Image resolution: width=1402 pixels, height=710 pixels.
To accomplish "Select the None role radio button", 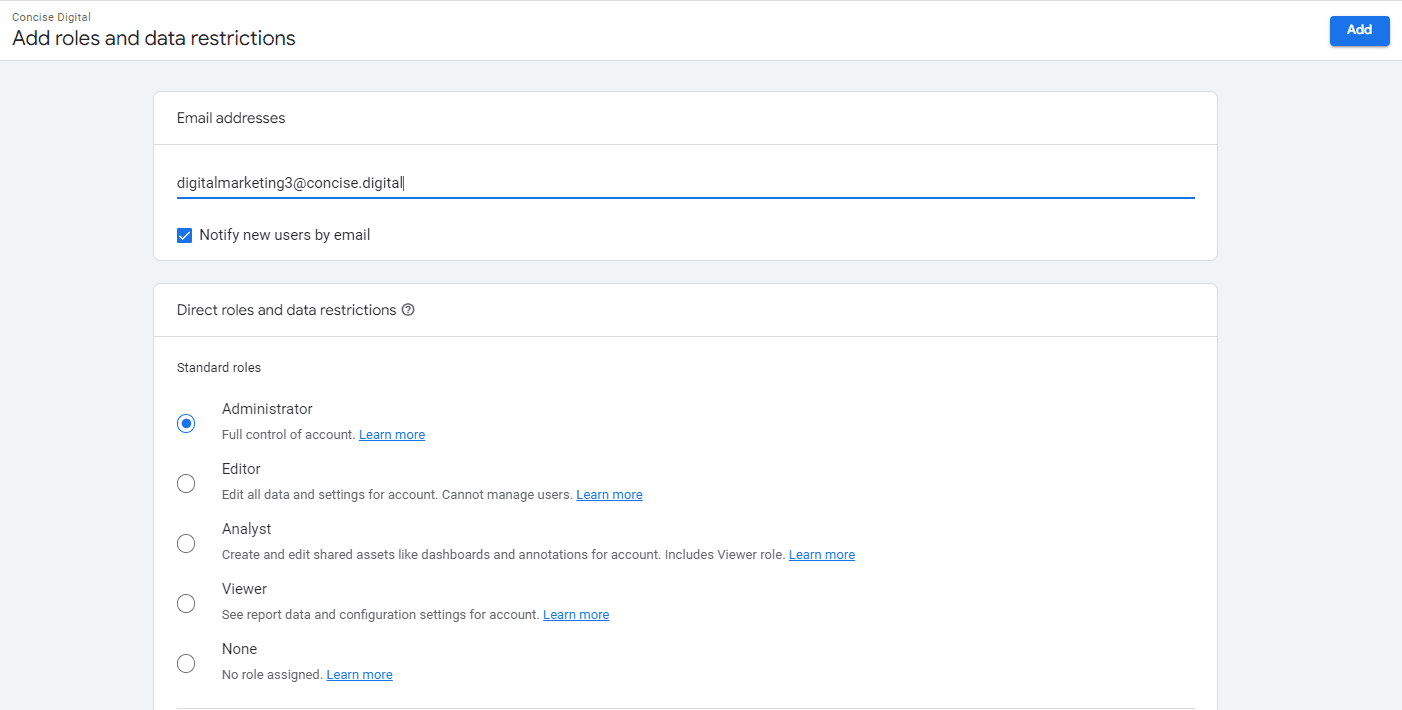I will pyautogui.click(x=186, y=663).
